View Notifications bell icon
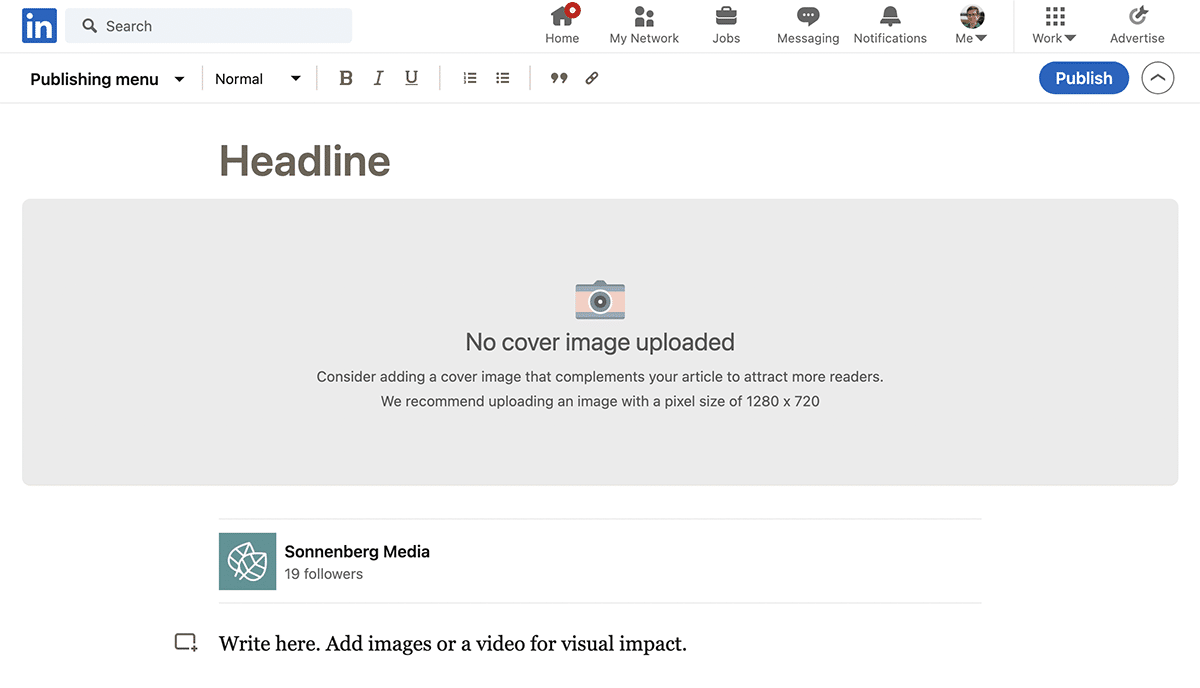 (890, 17)
